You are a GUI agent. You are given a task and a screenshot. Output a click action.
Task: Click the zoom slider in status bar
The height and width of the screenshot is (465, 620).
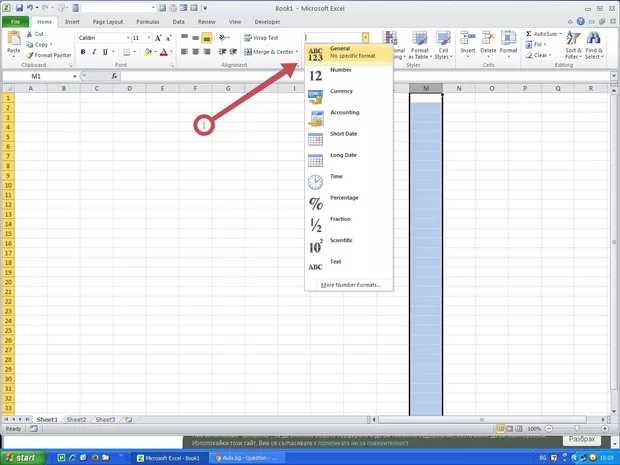tap(577, 428)
